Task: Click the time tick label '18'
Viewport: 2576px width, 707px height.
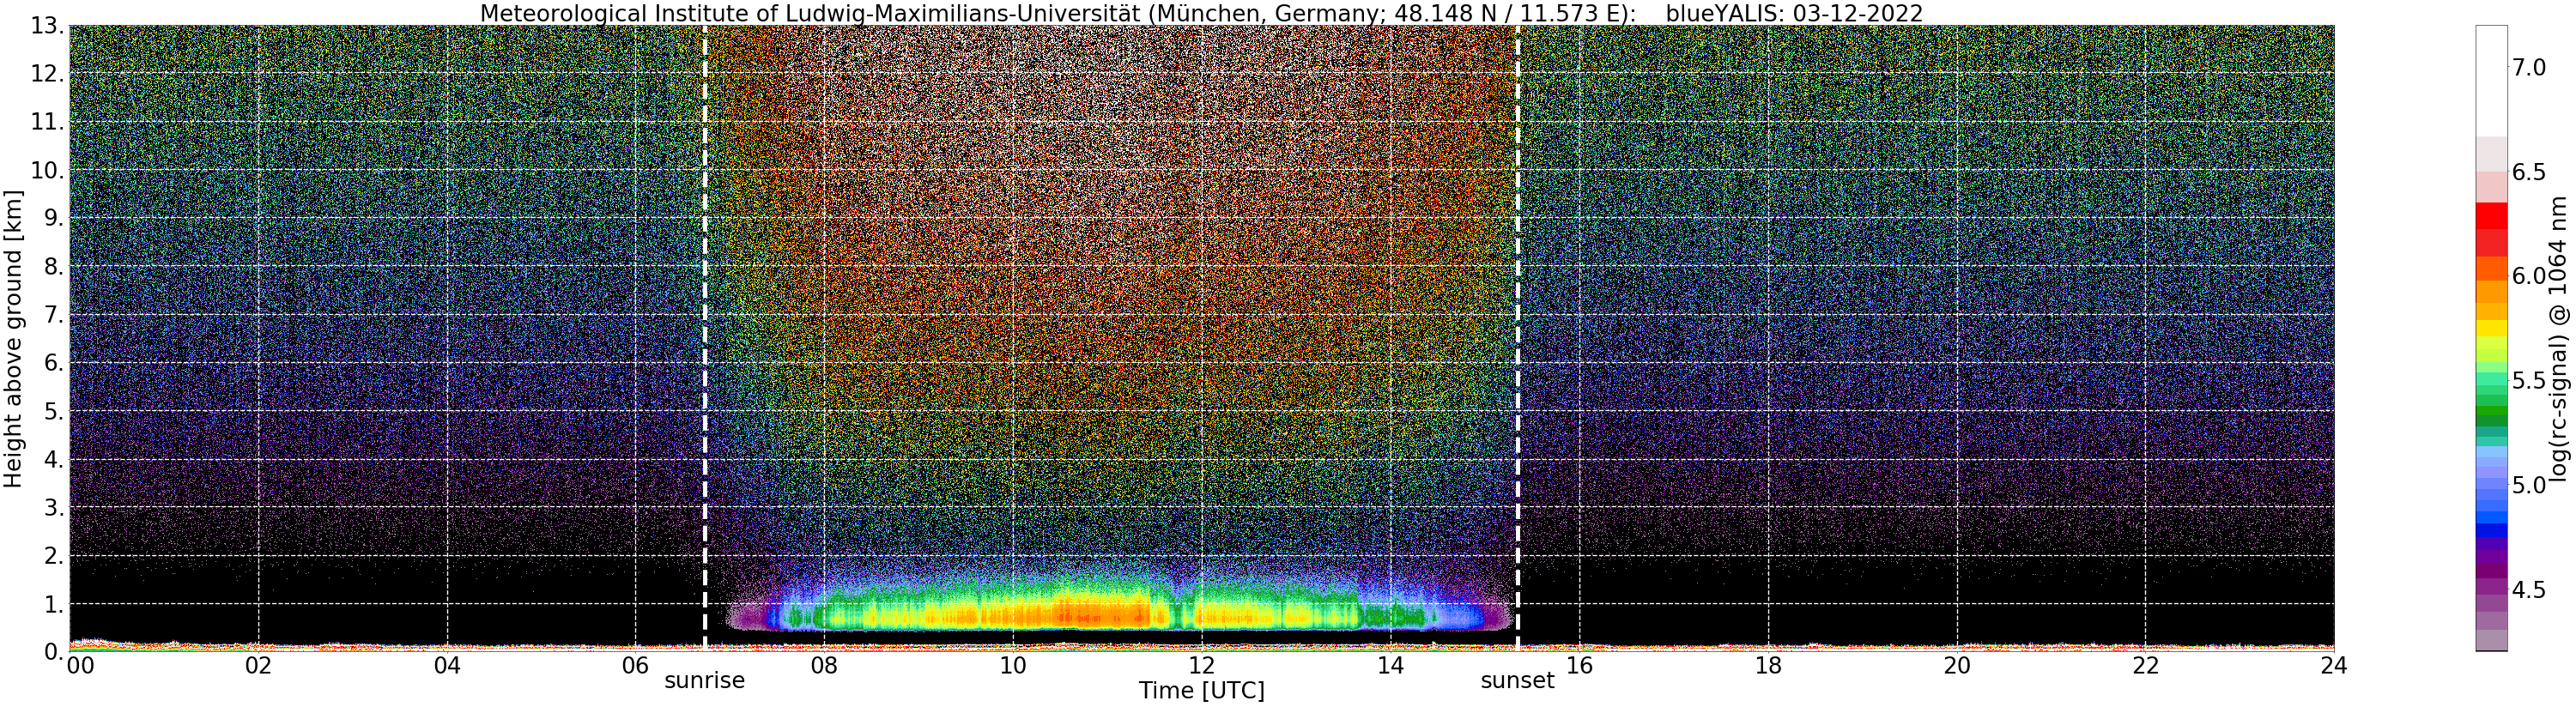Action: pyautogui.click(x=1768, y=665)
